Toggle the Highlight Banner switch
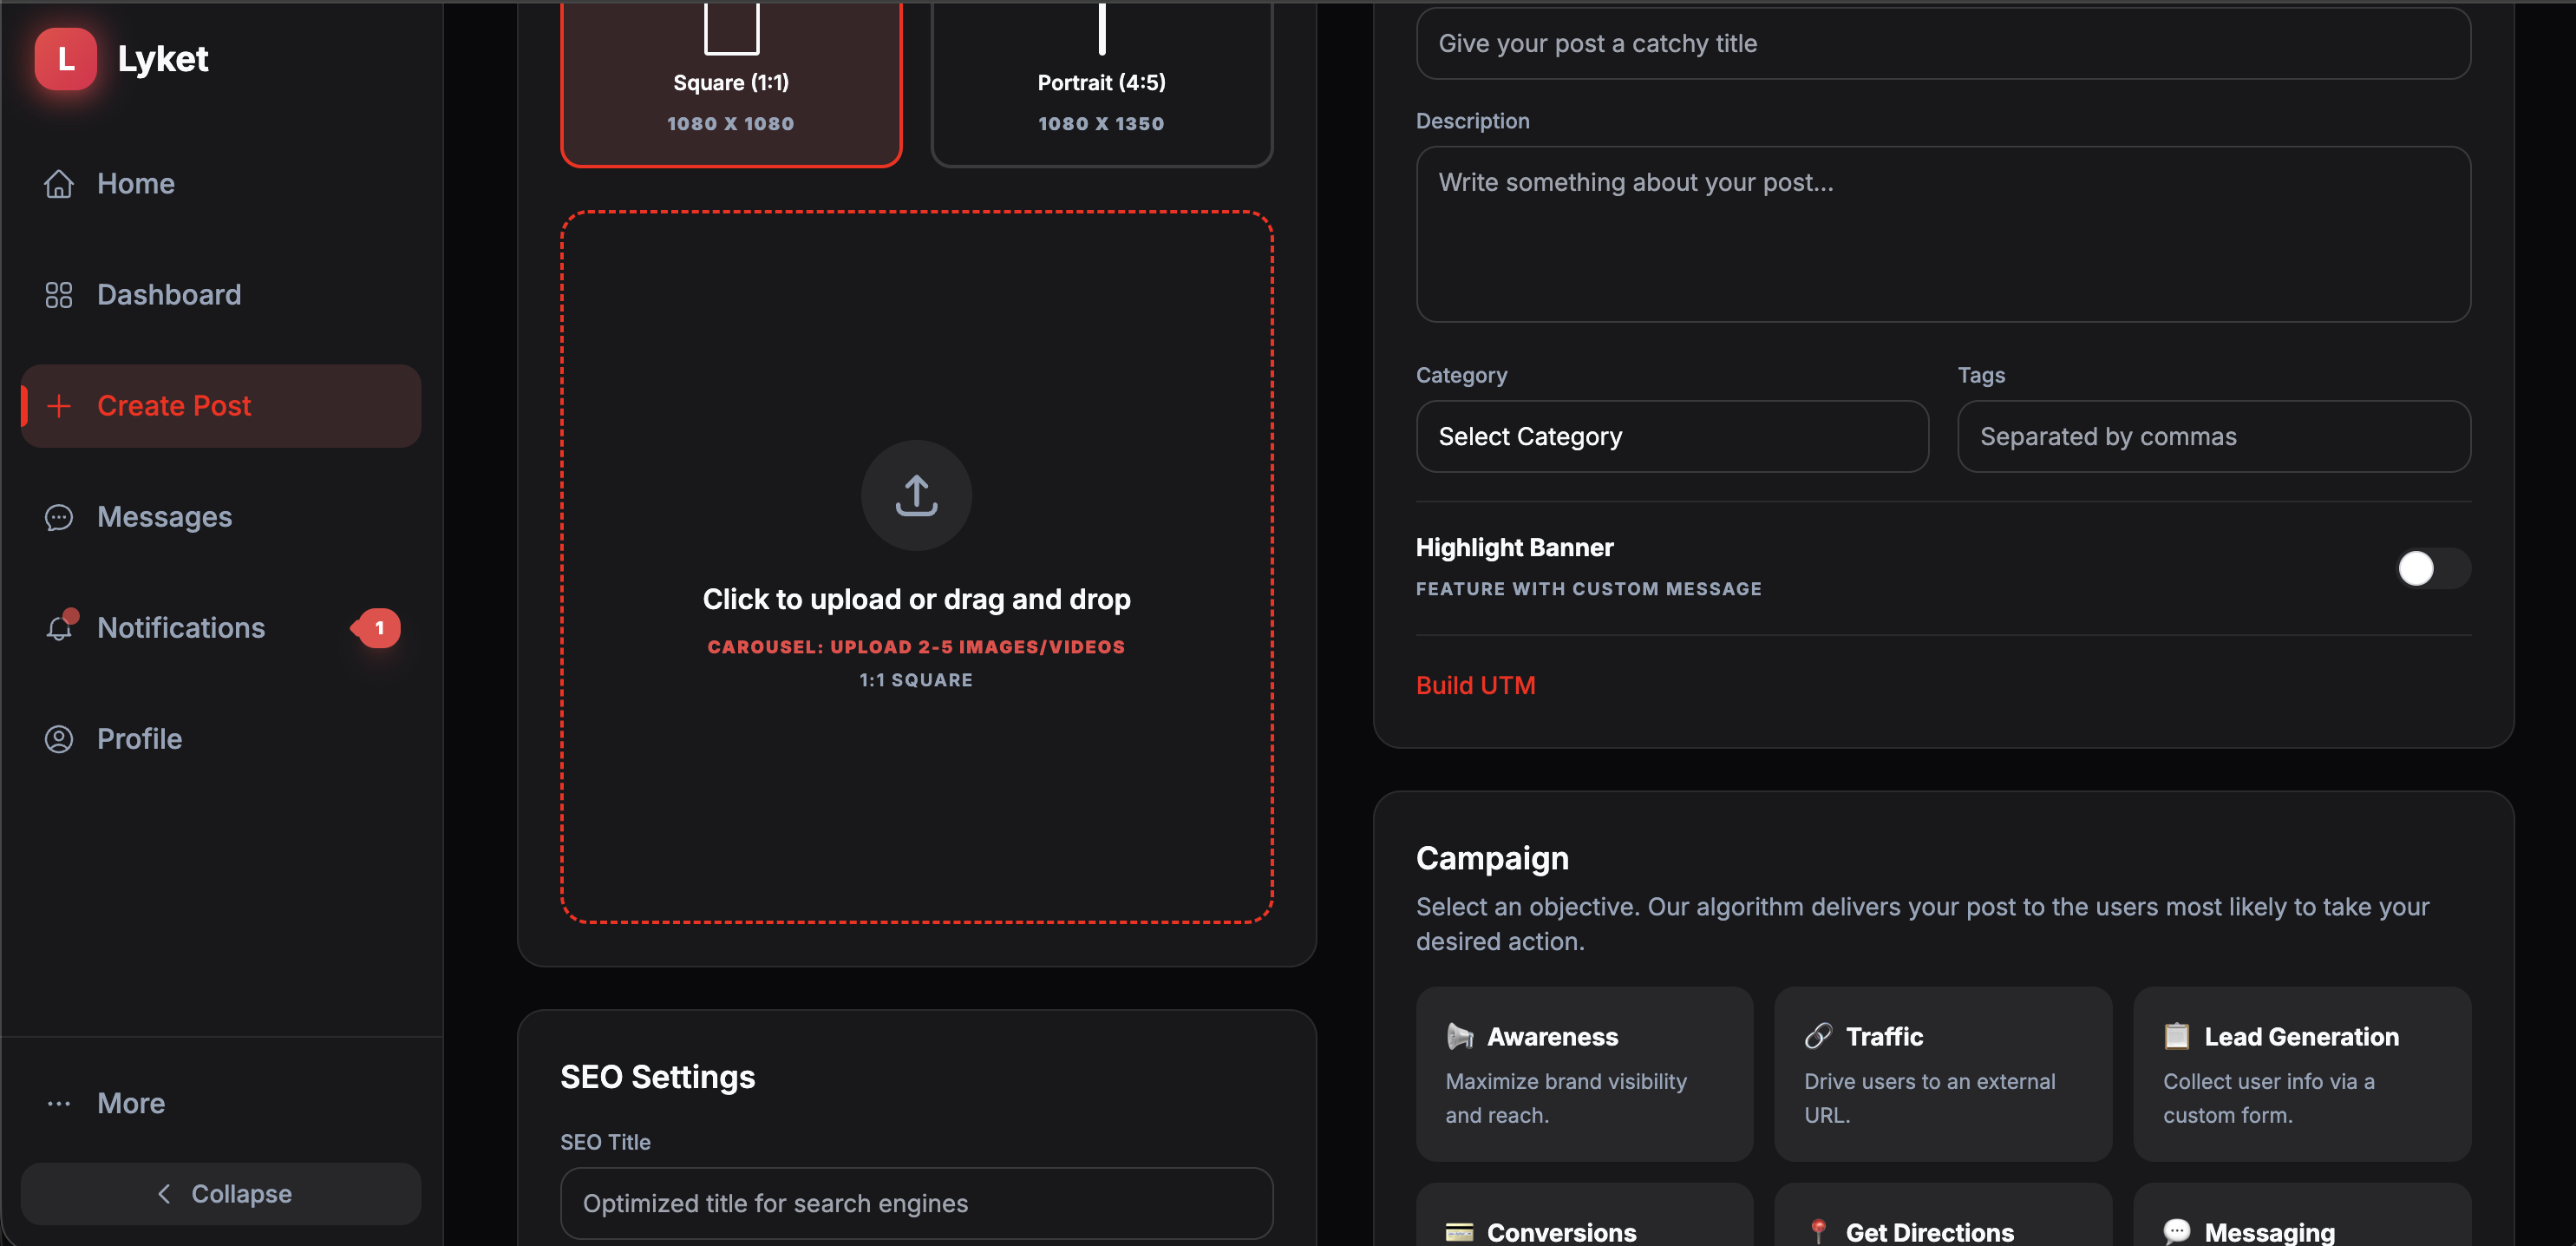 2434,569
